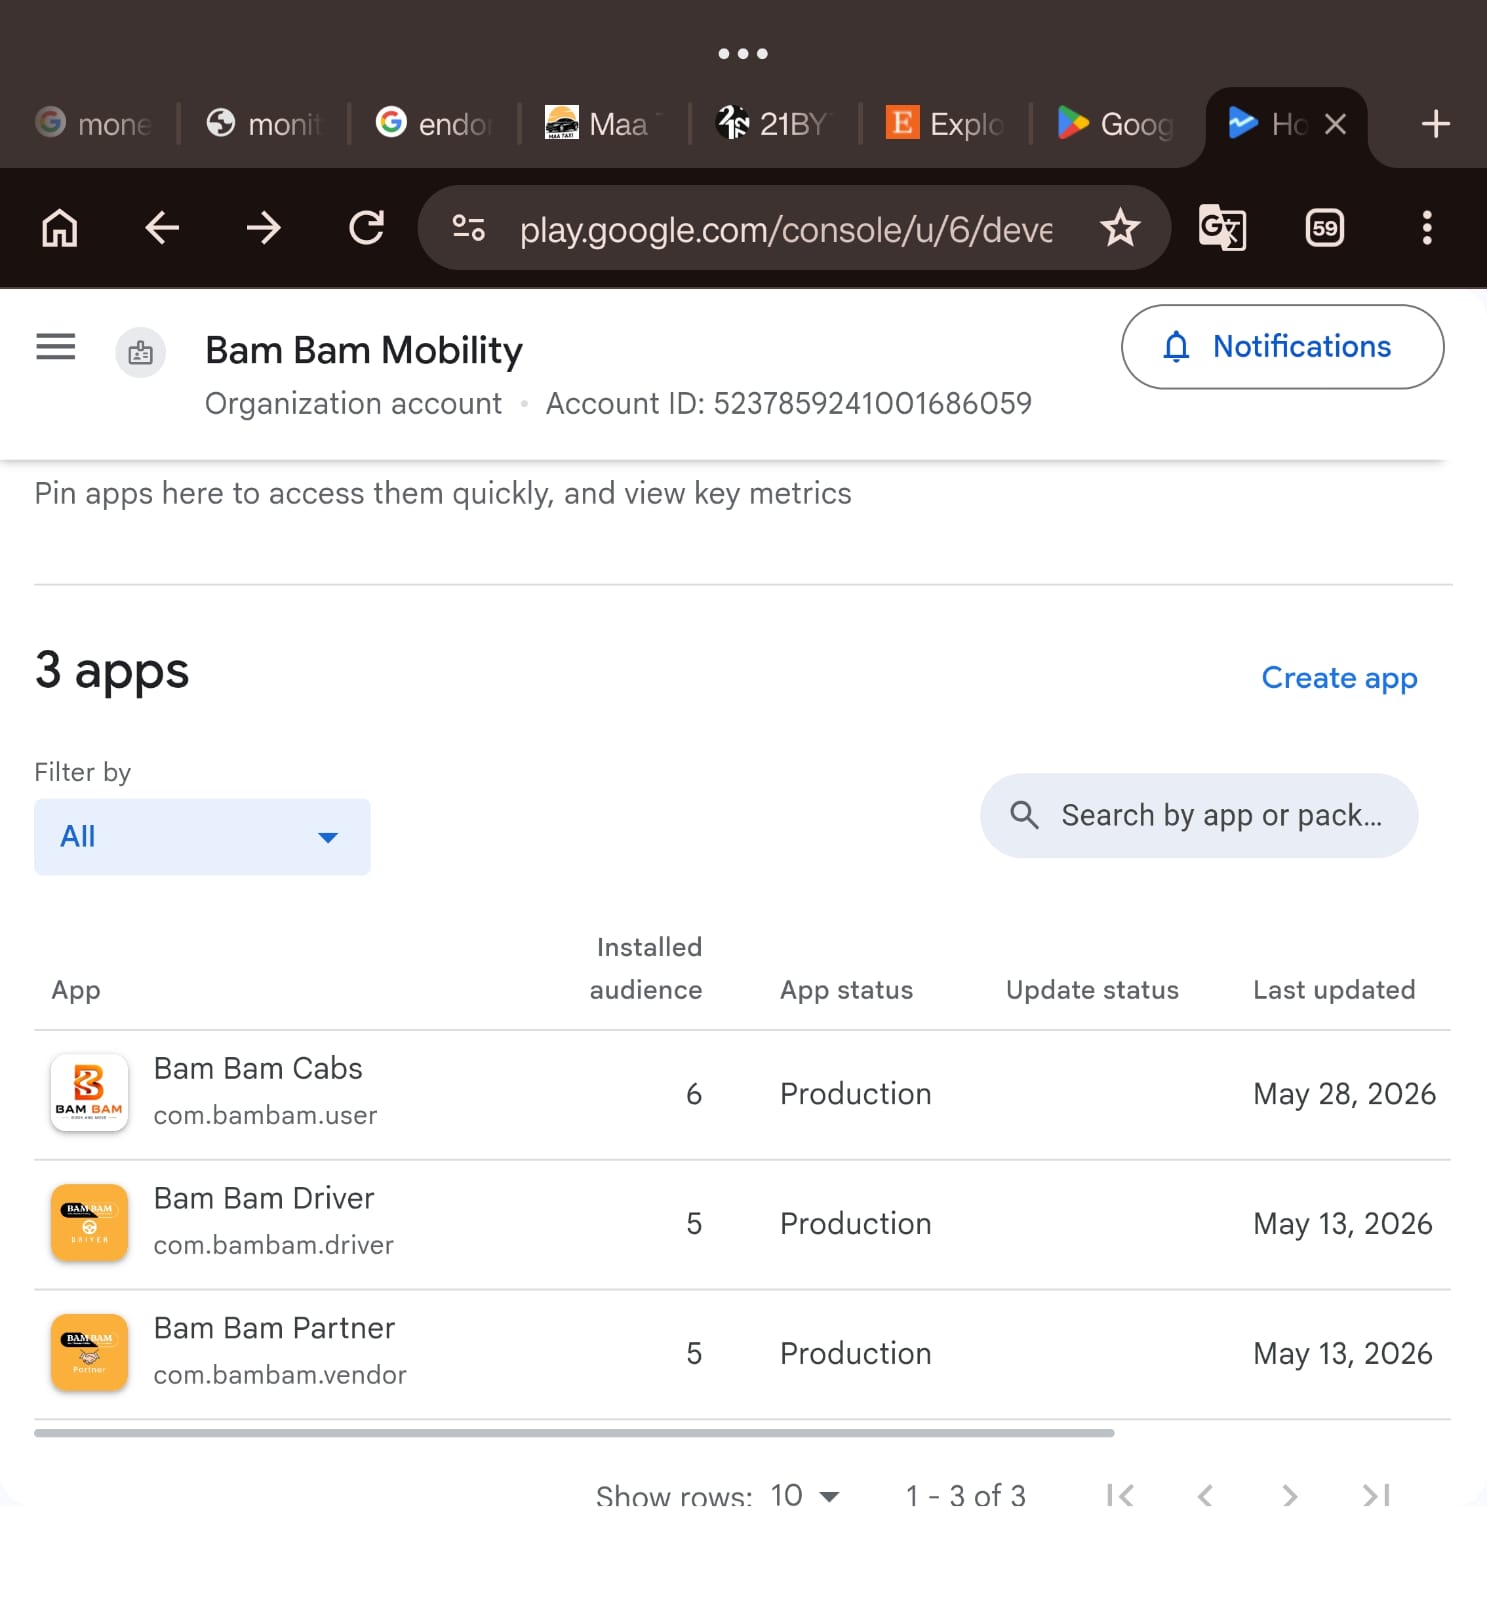Go back with the left arrow

pos(162,228)
